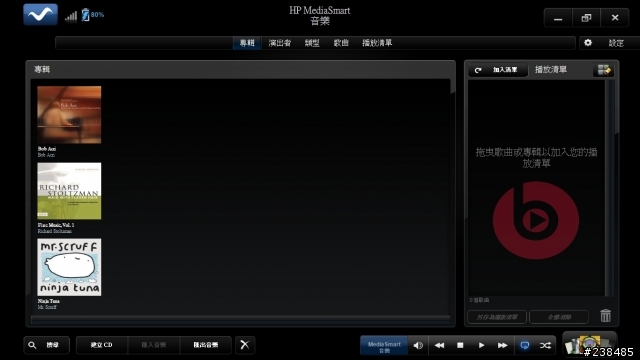Click the HP MediaSmart logo icon
This screenshot has width=640, height=360.
(x=40, y=15)
